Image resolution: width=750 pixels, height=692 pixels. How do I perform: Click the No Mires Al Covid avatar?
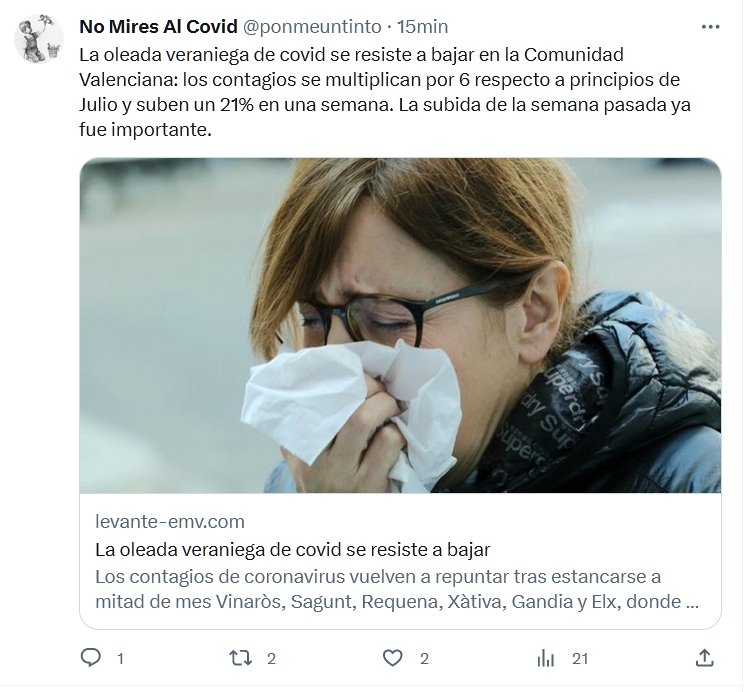pyautogui.click(x=39, y=40)
